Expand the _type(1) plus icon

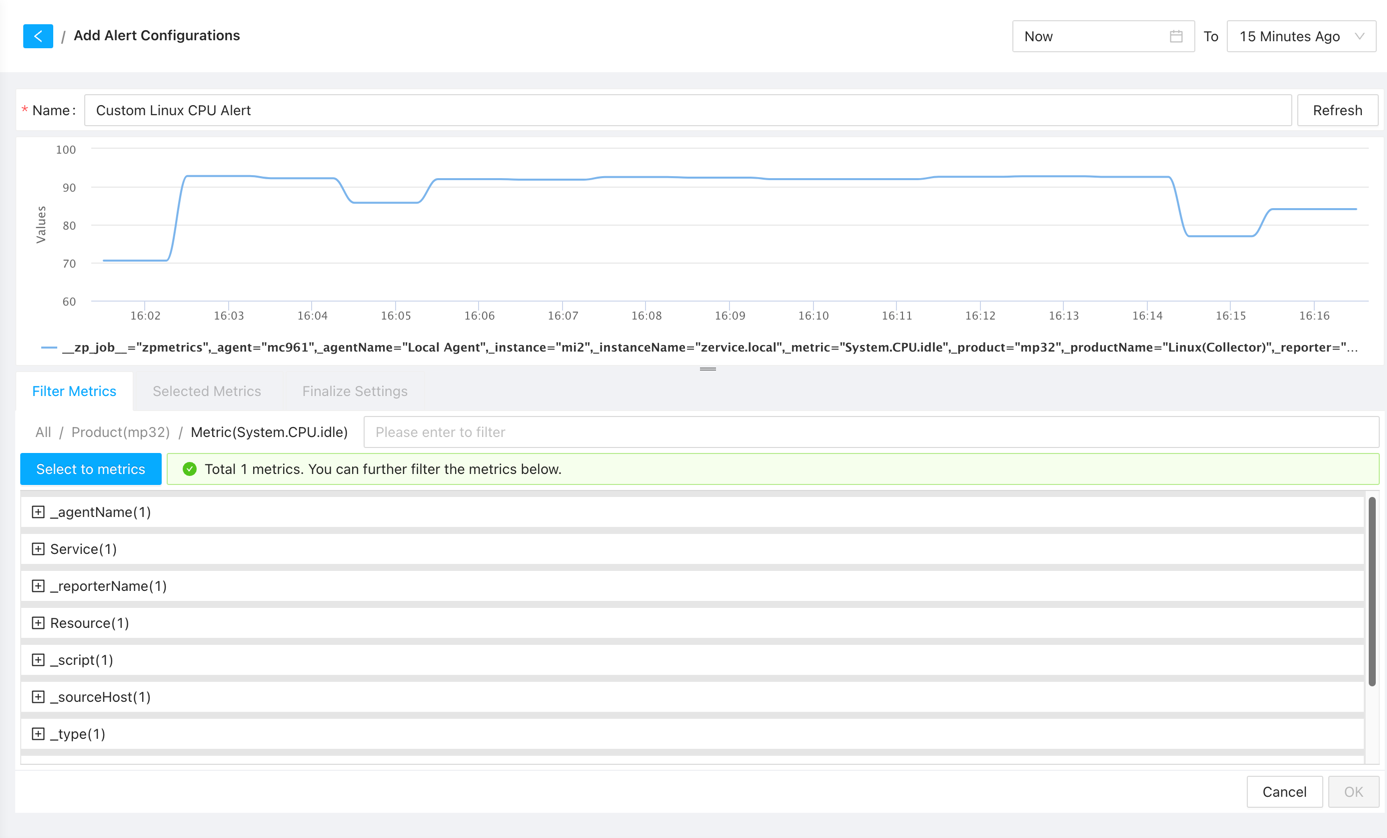38,734
